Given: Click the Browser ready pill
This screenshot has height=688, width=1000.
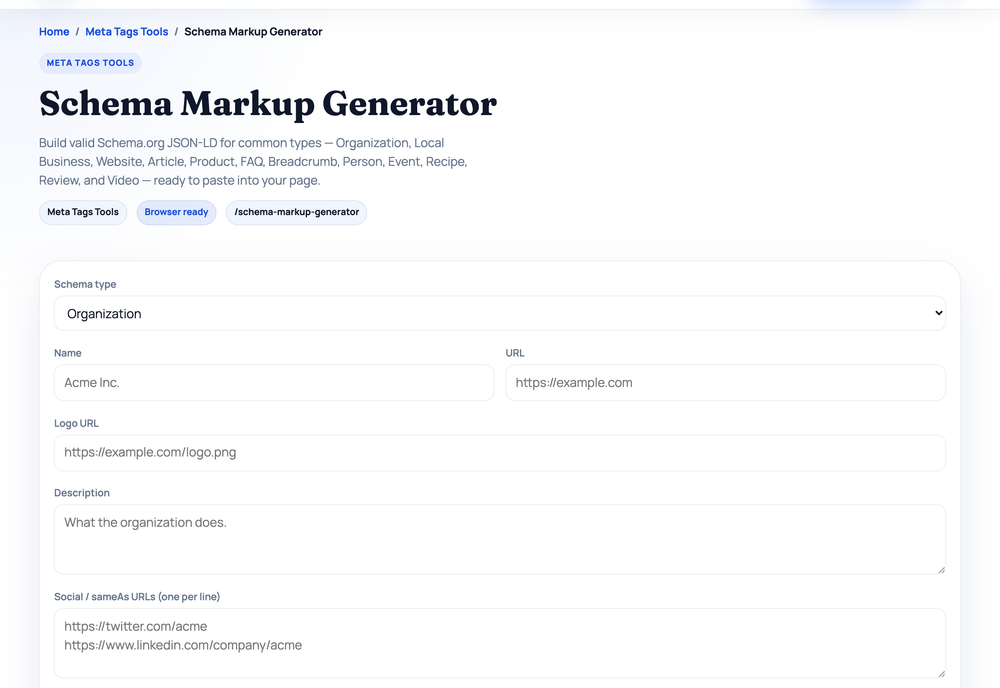Looking at the screenshot, I should click(176, 212).
